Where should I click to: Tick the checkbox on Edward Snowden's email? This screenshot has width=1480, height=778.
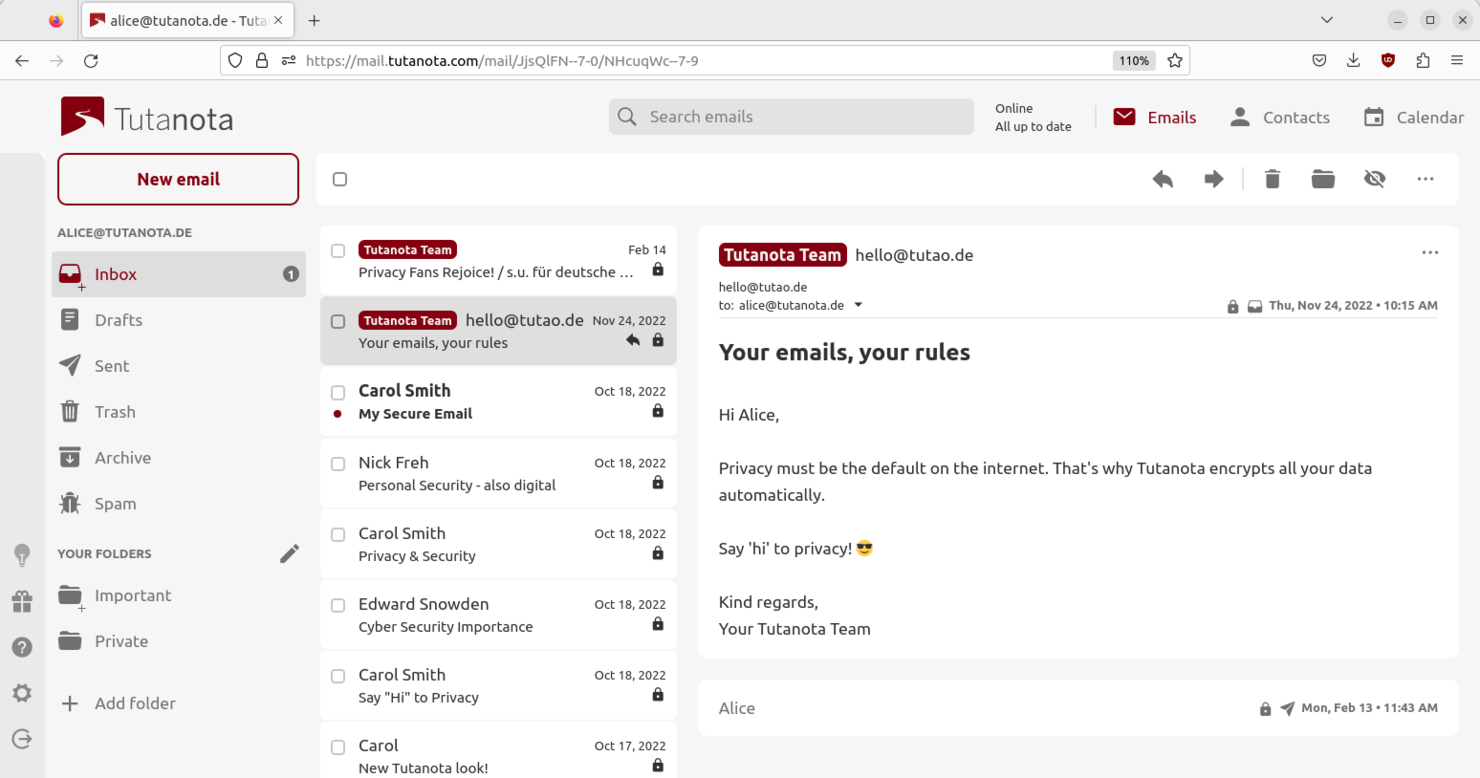[x=338, y=605]
